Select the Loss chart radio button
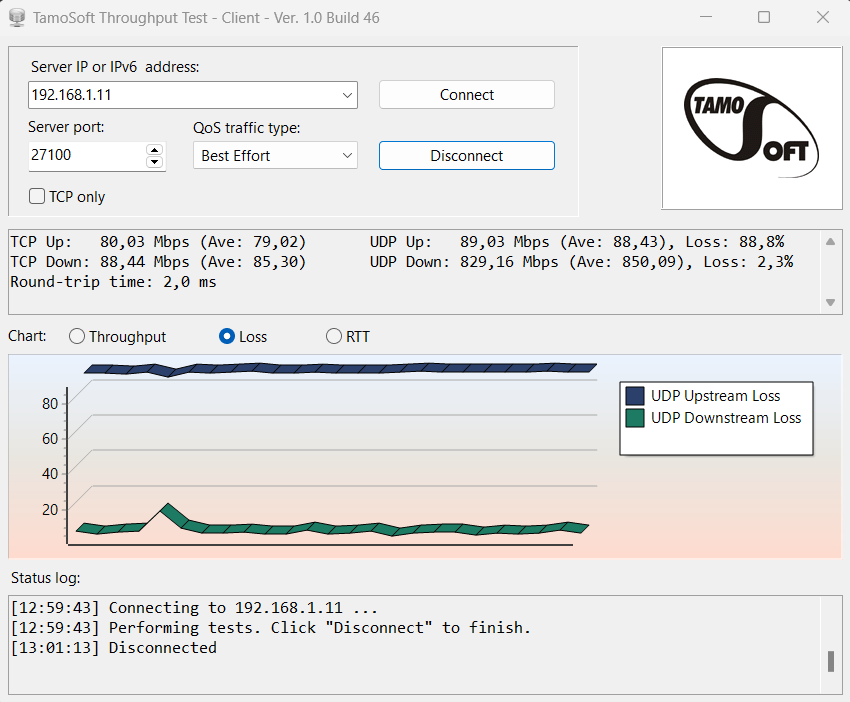Viewport: 850px width, 702px height. (227, 337)
